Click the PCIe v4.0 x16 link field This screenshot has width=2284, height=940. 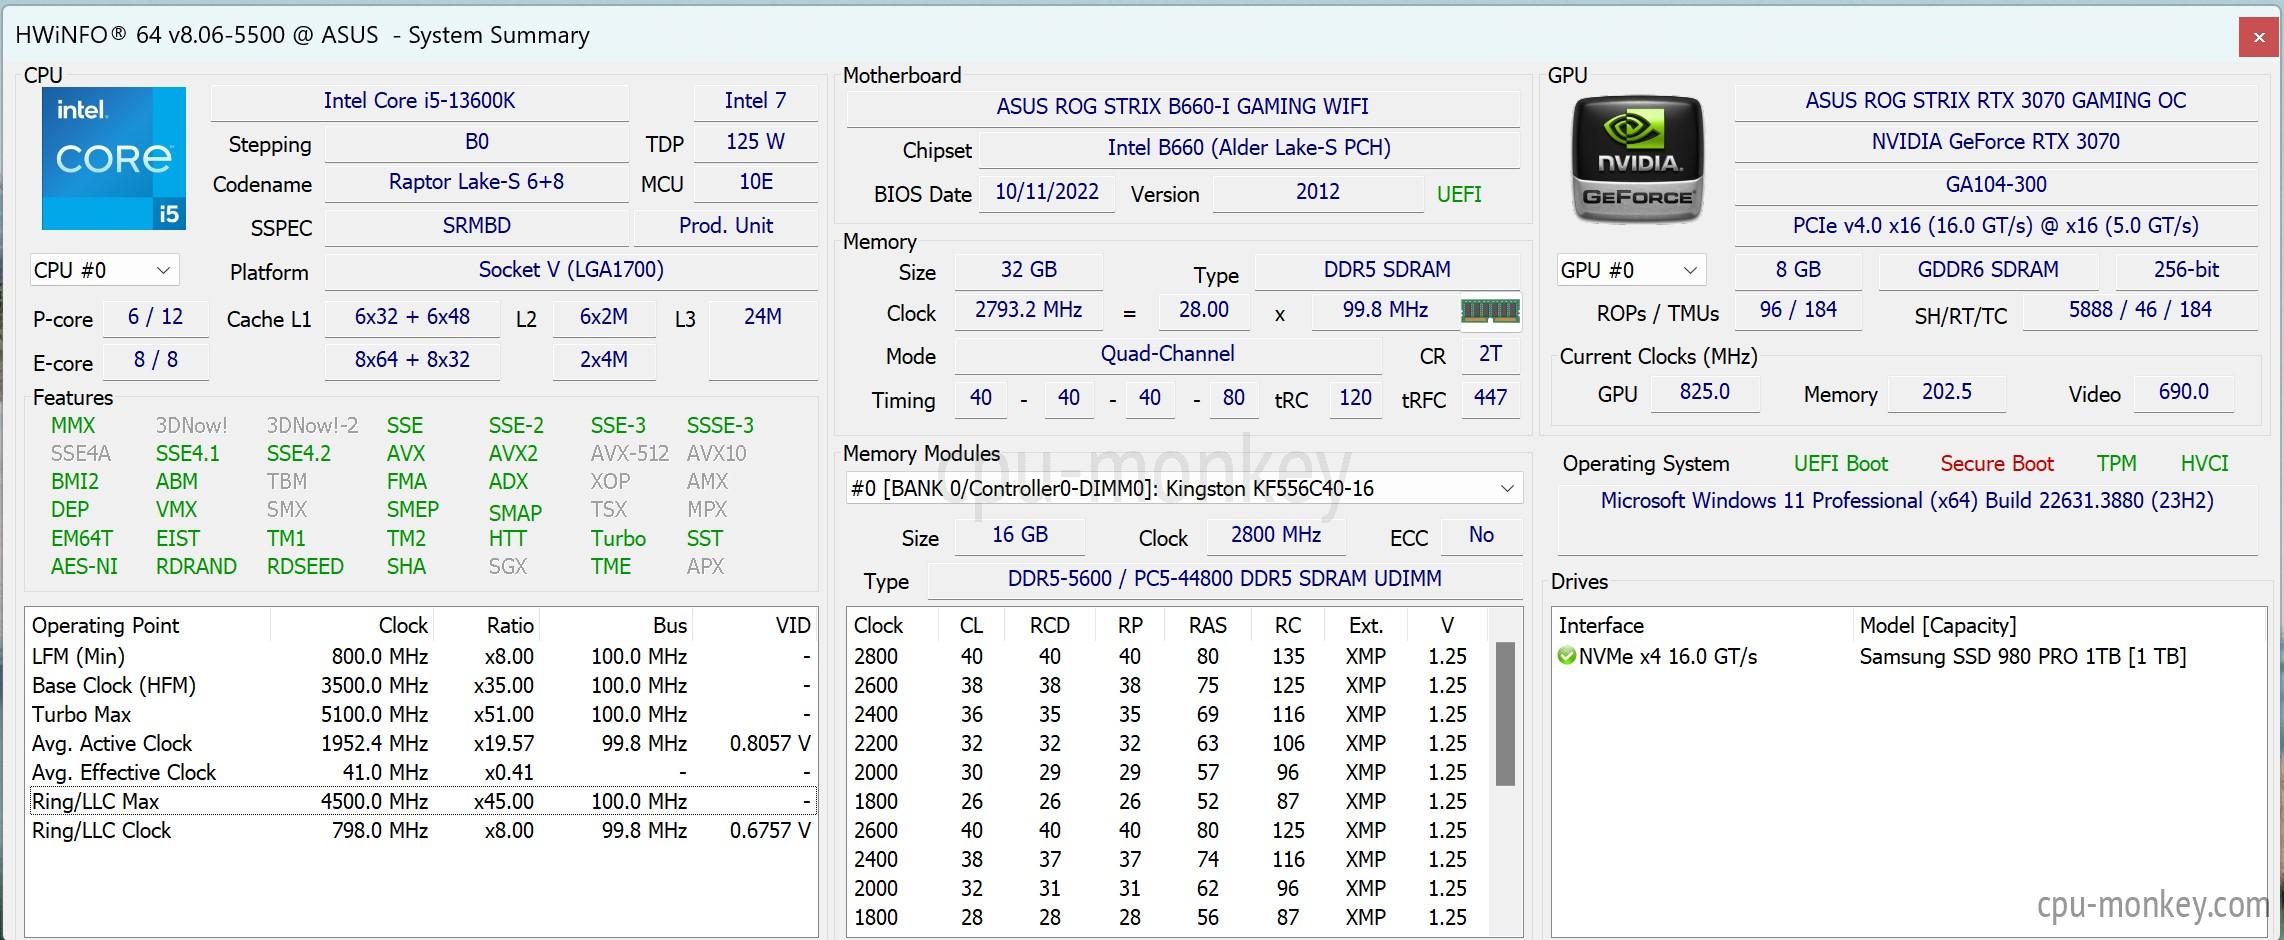[x=1996, y=226]
